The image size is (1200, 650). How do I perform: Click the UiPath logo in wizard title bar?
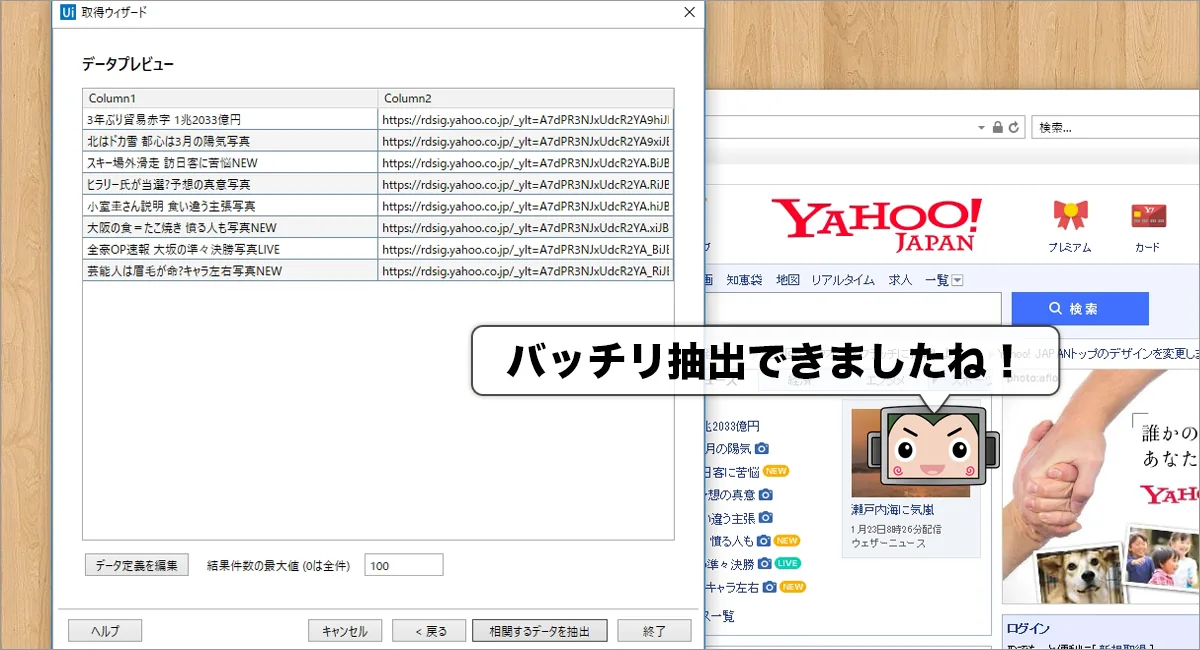point(68,13)
